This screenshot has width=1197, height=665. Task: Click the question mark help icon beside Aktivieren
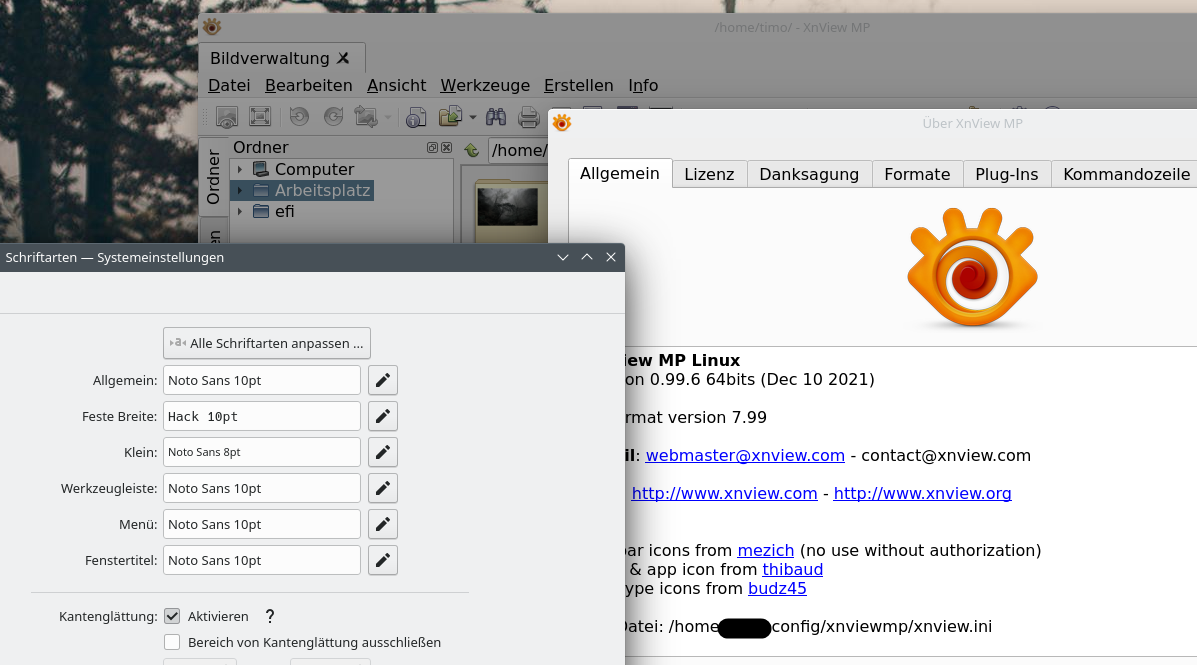[x=269, y=616]
